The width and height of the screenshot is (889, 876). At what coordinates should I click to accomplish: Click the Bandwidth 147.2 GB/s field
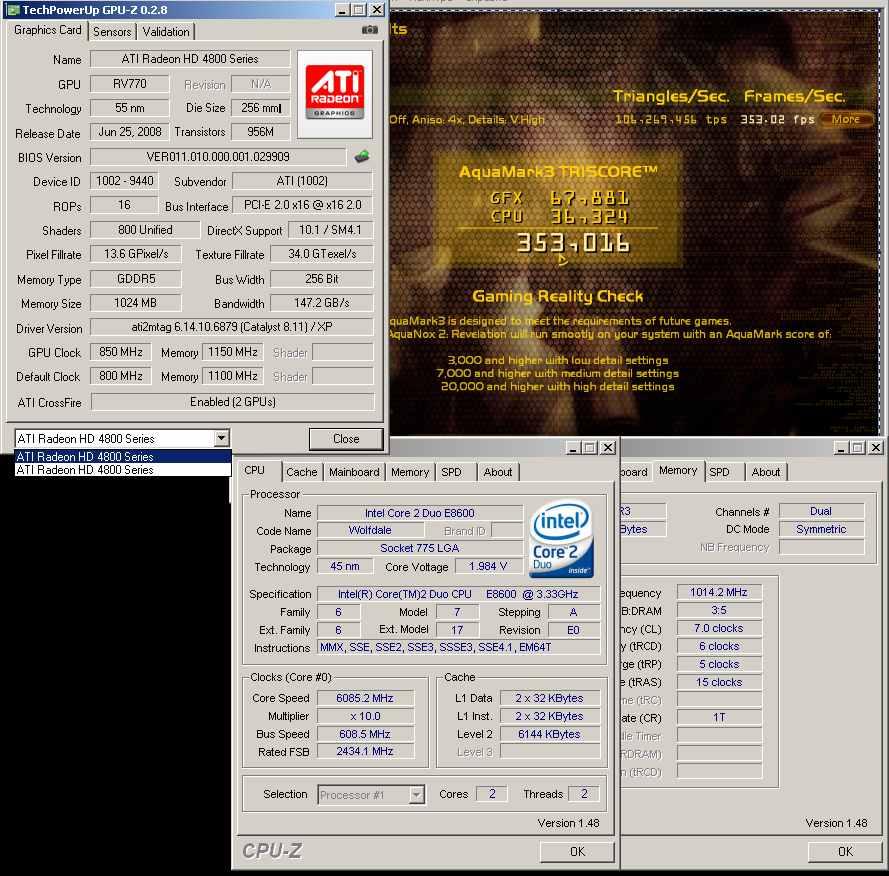[x=321, y=303]
